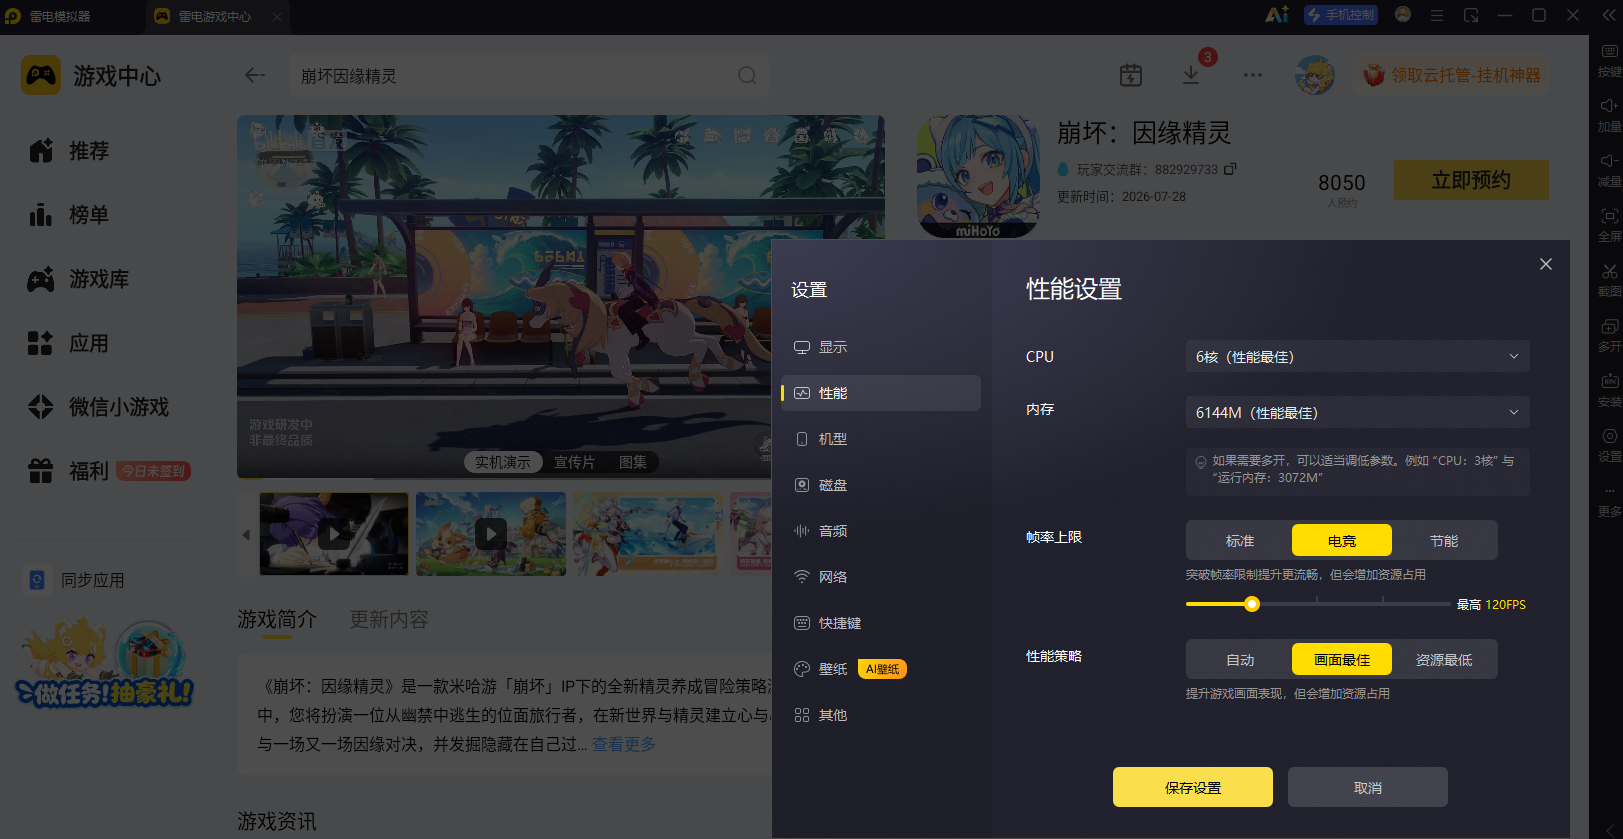
Task: Open the keyboard mapping (按键) tool
Action: pos(1609,58)
